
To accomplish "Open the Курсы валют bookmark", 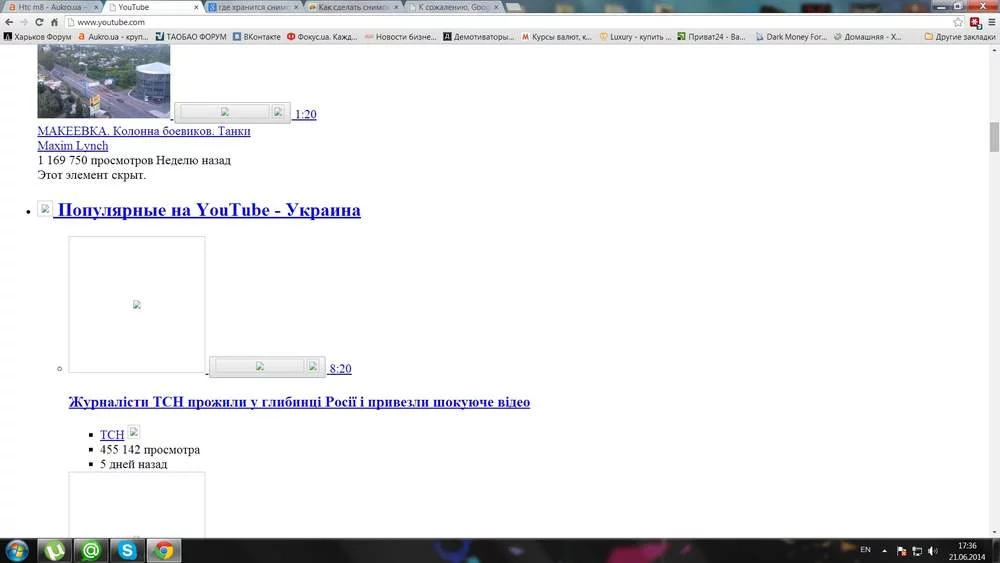I will 557,37.
